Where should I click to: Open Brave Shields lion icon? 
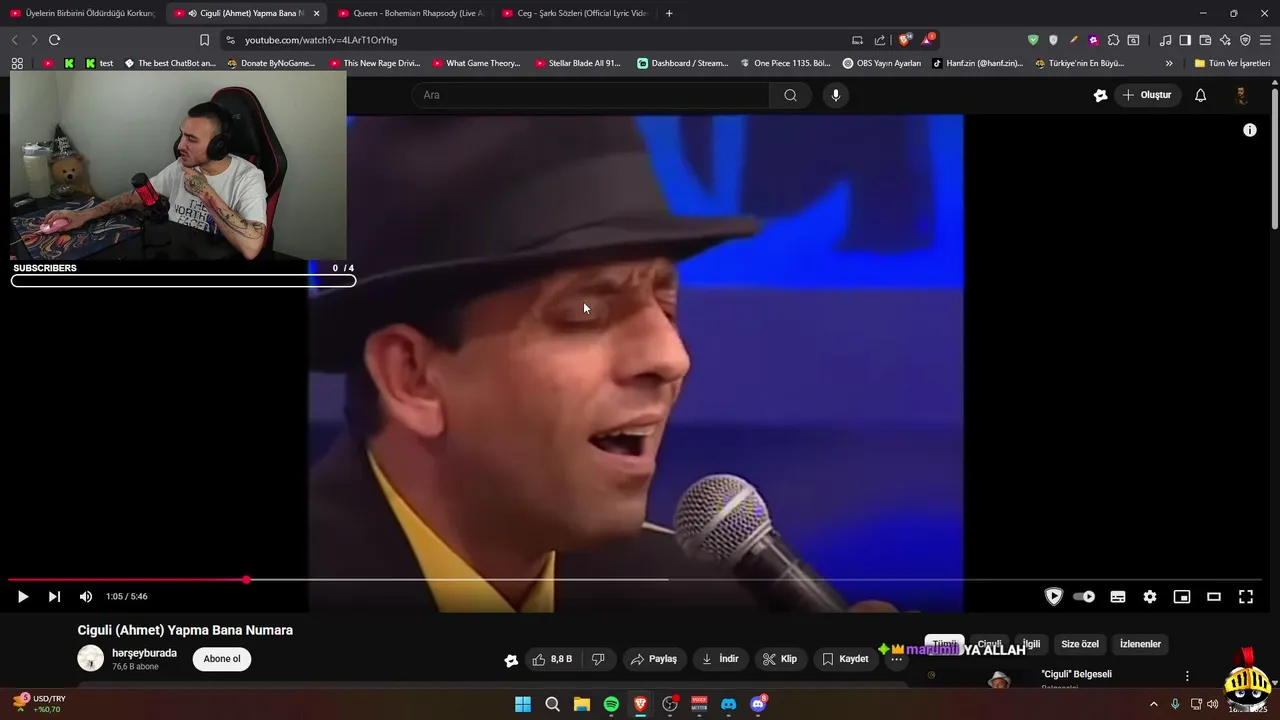(904, 40)
